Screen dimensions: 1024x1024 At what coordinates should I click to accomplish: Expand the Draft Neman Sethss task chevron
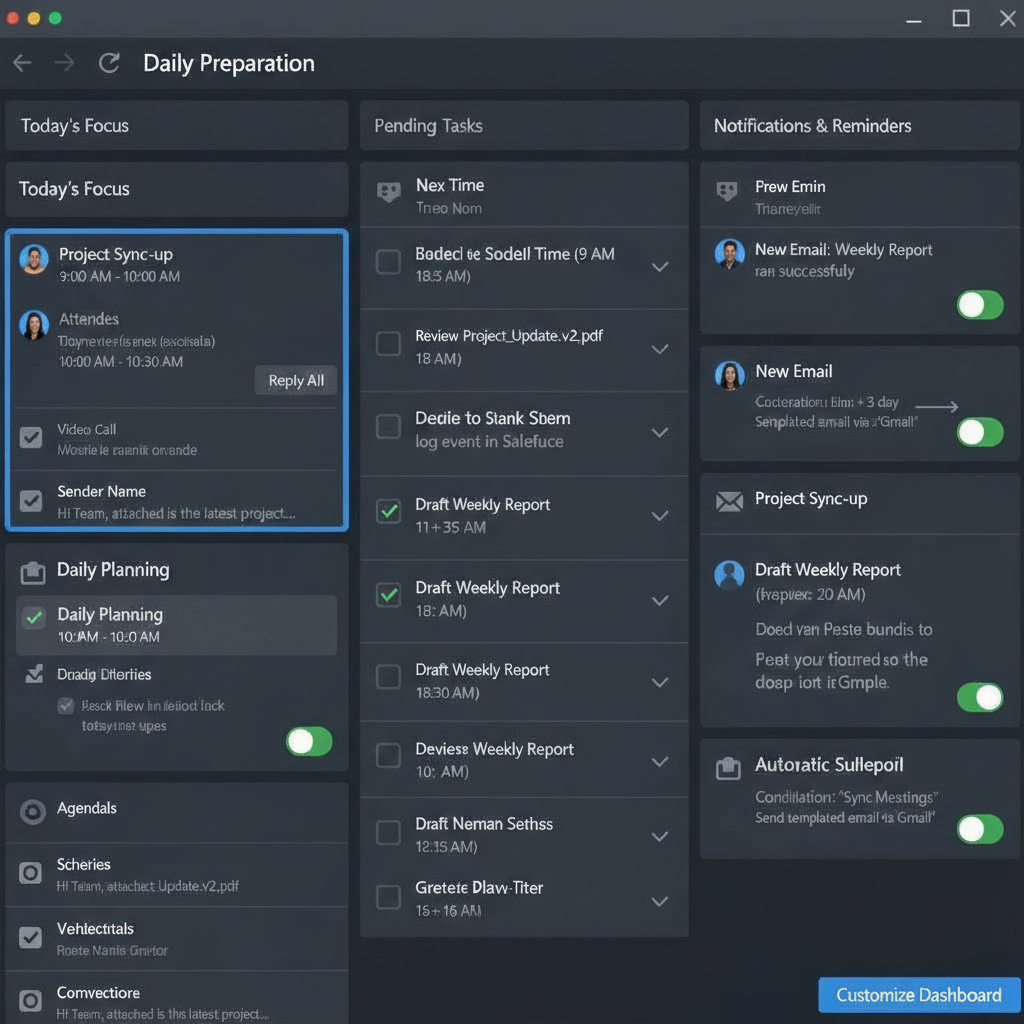(x=659, y=836)
